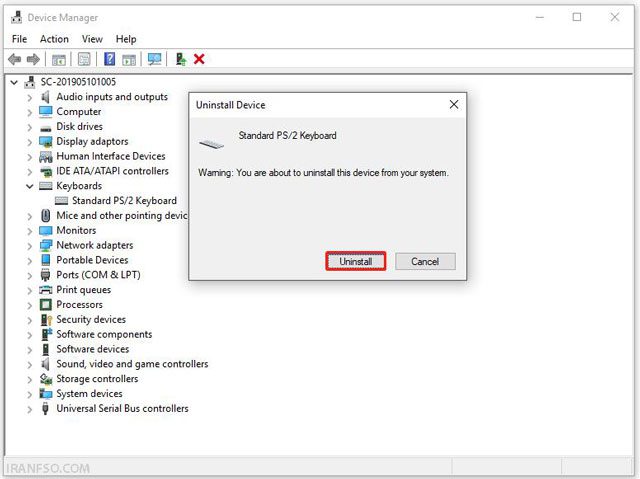Open the Action menu

click(54, 39)
